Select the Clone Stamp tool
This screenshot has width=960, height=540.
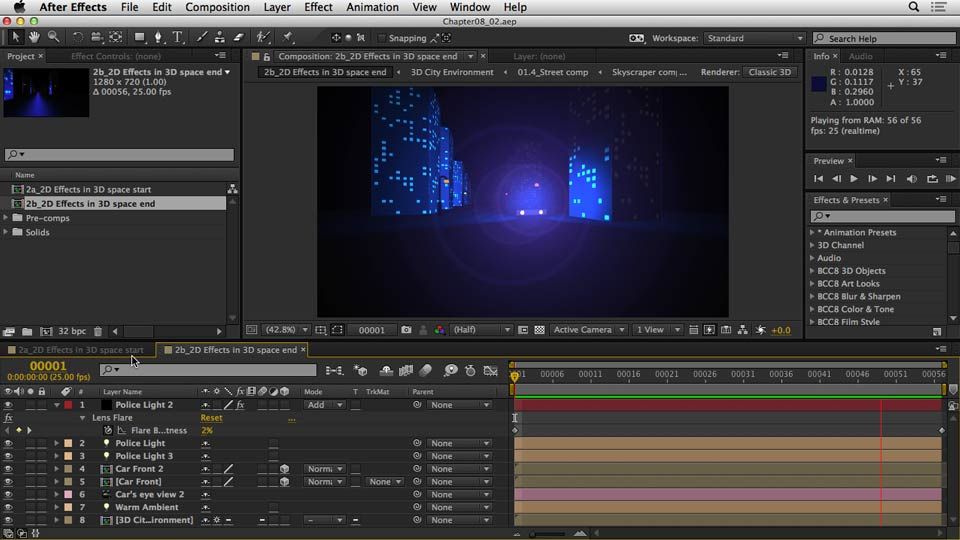click(x=219, y=38)
